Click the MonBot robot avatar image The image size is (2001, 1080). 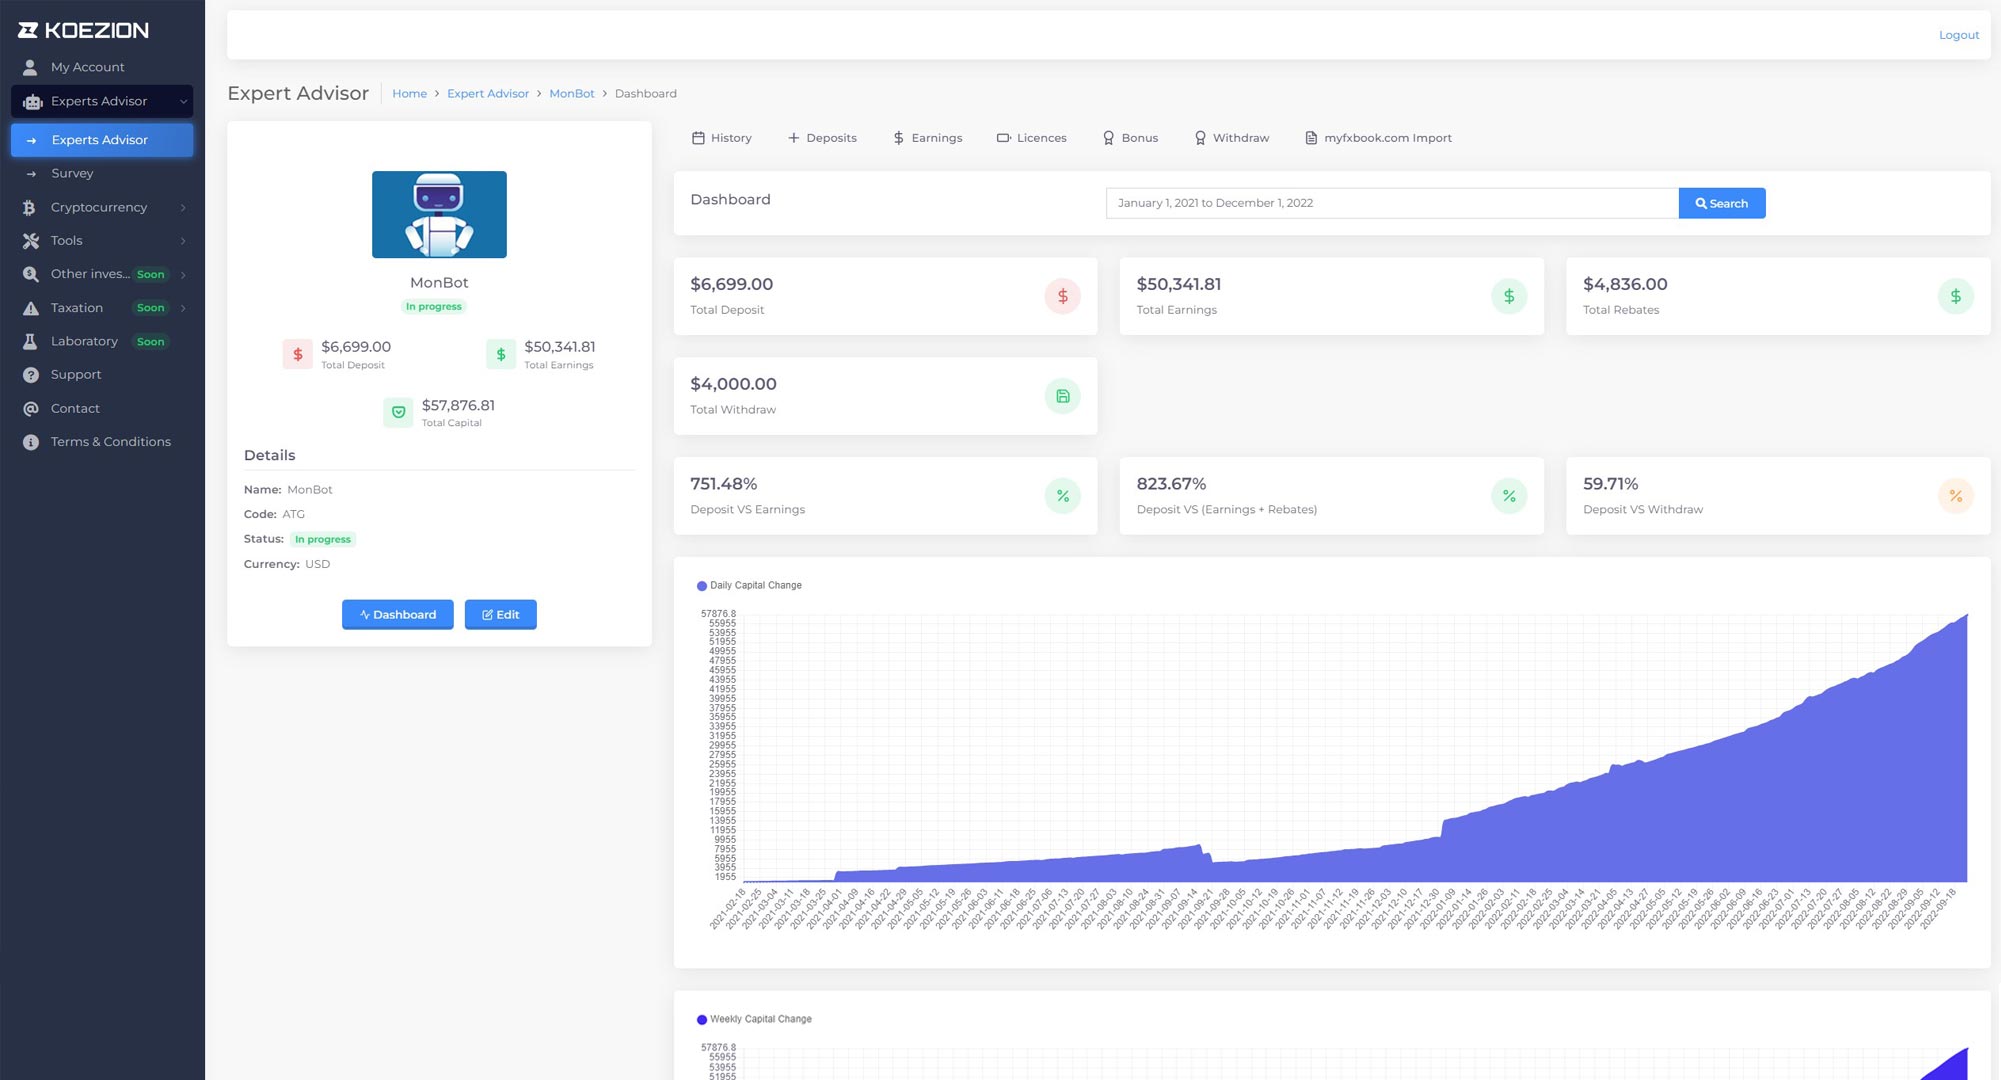tap(439, 214)
